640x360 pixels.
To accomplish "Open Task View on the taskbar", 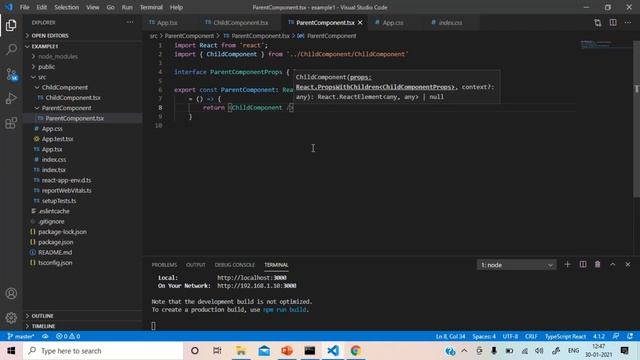I will coord(217,351).
